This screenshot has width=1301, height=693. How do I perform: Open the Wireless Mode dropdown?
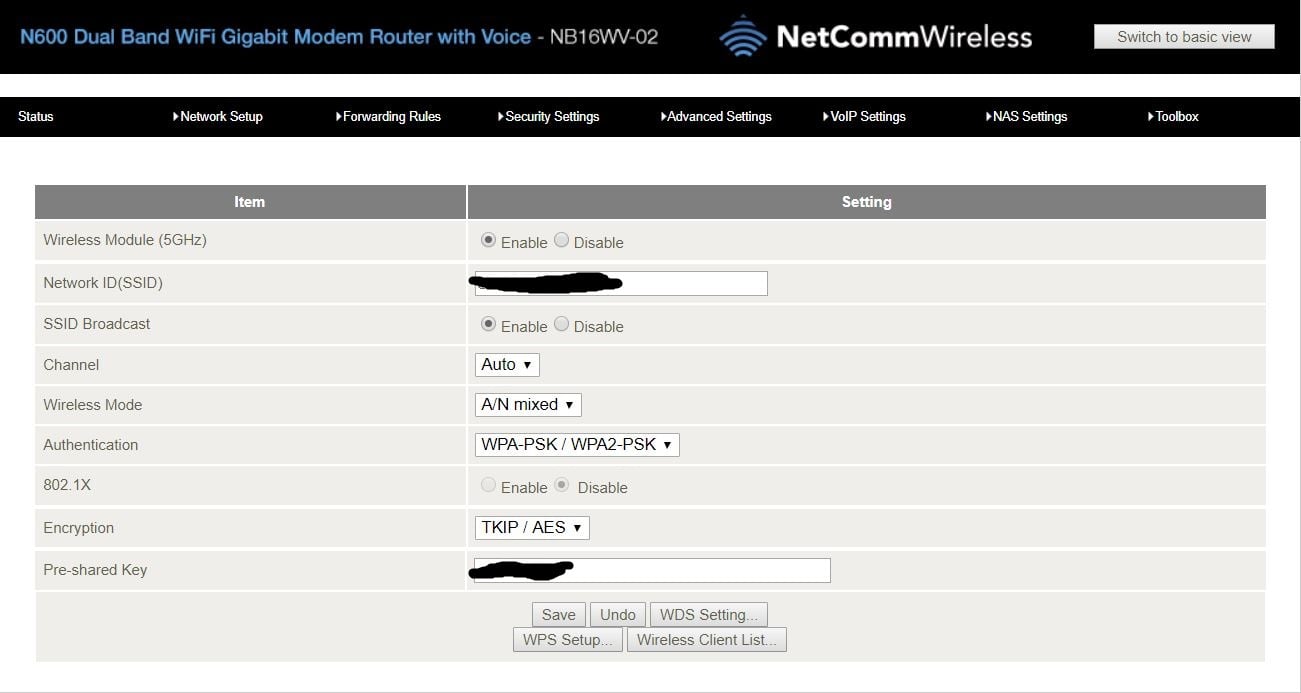[528, 405]
